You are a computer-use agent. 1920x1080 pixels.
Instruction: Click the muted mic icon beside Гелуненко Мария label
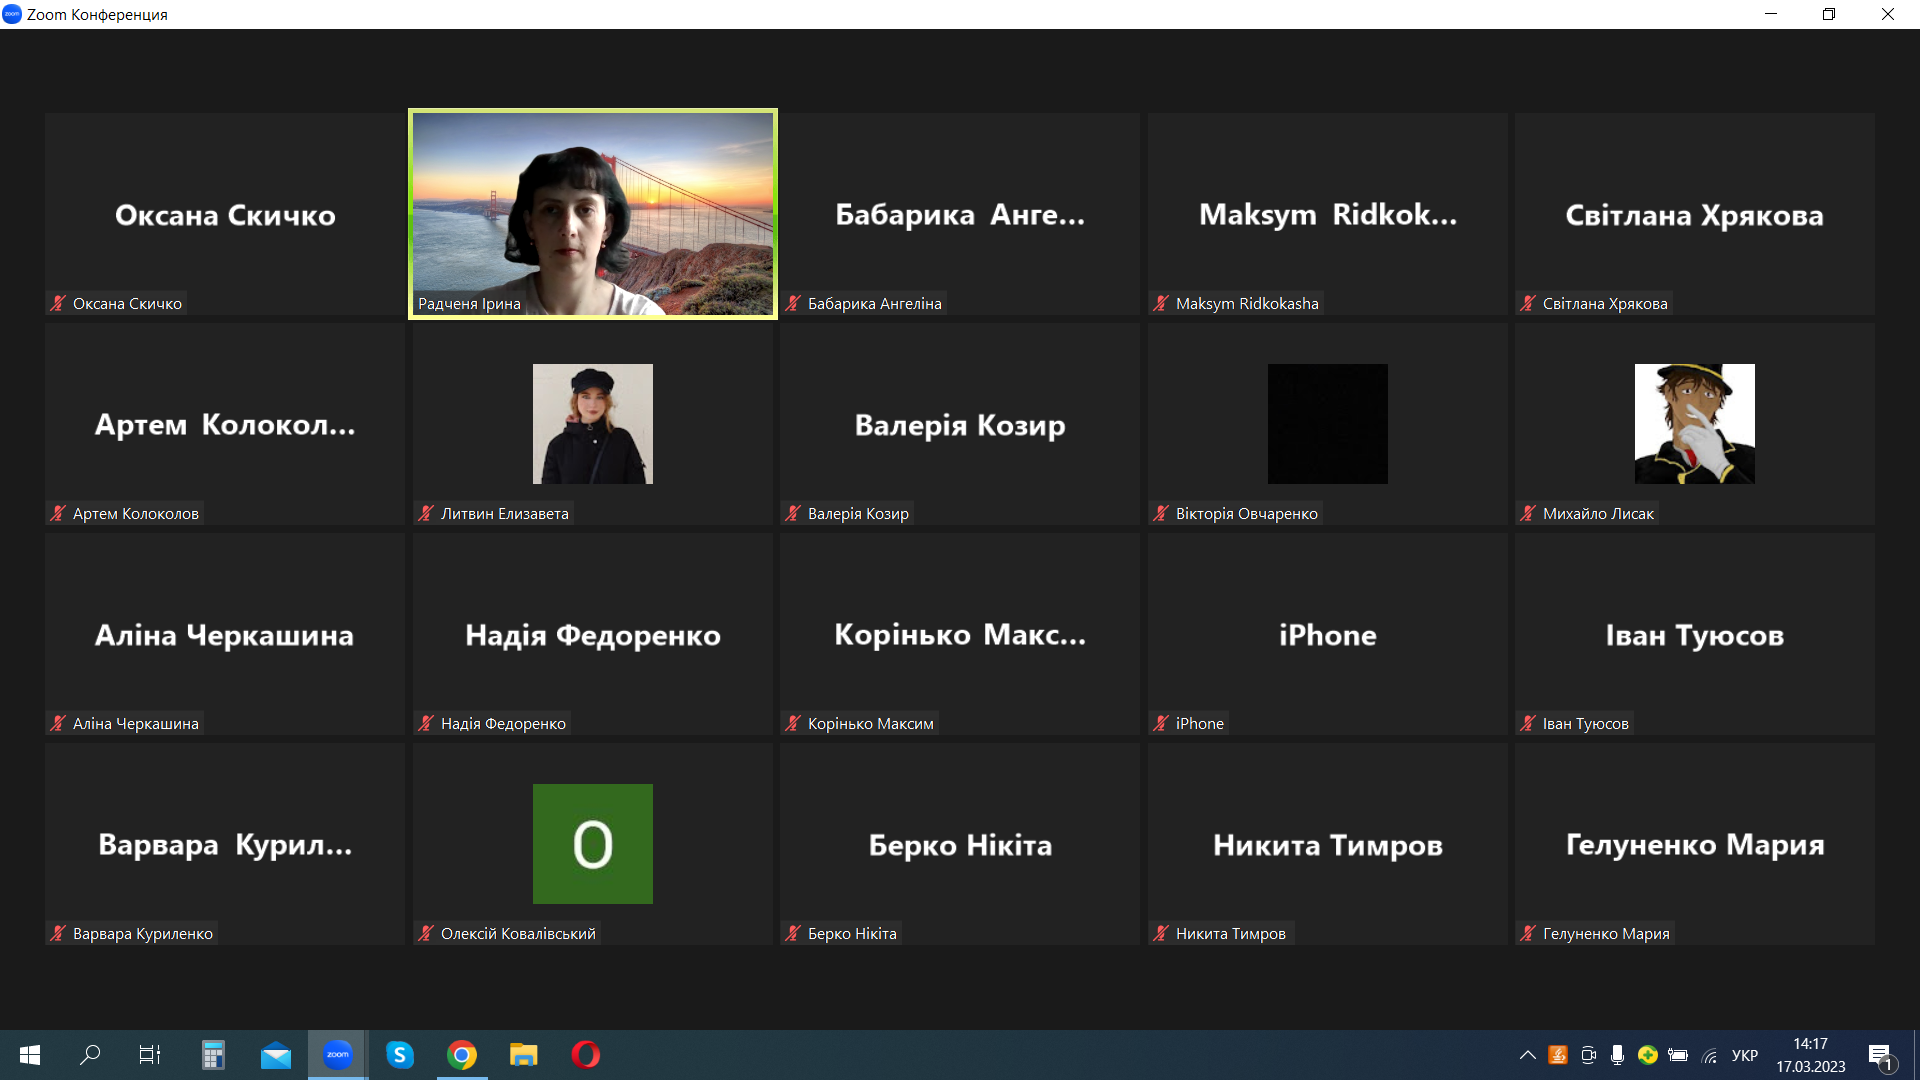1528,933
